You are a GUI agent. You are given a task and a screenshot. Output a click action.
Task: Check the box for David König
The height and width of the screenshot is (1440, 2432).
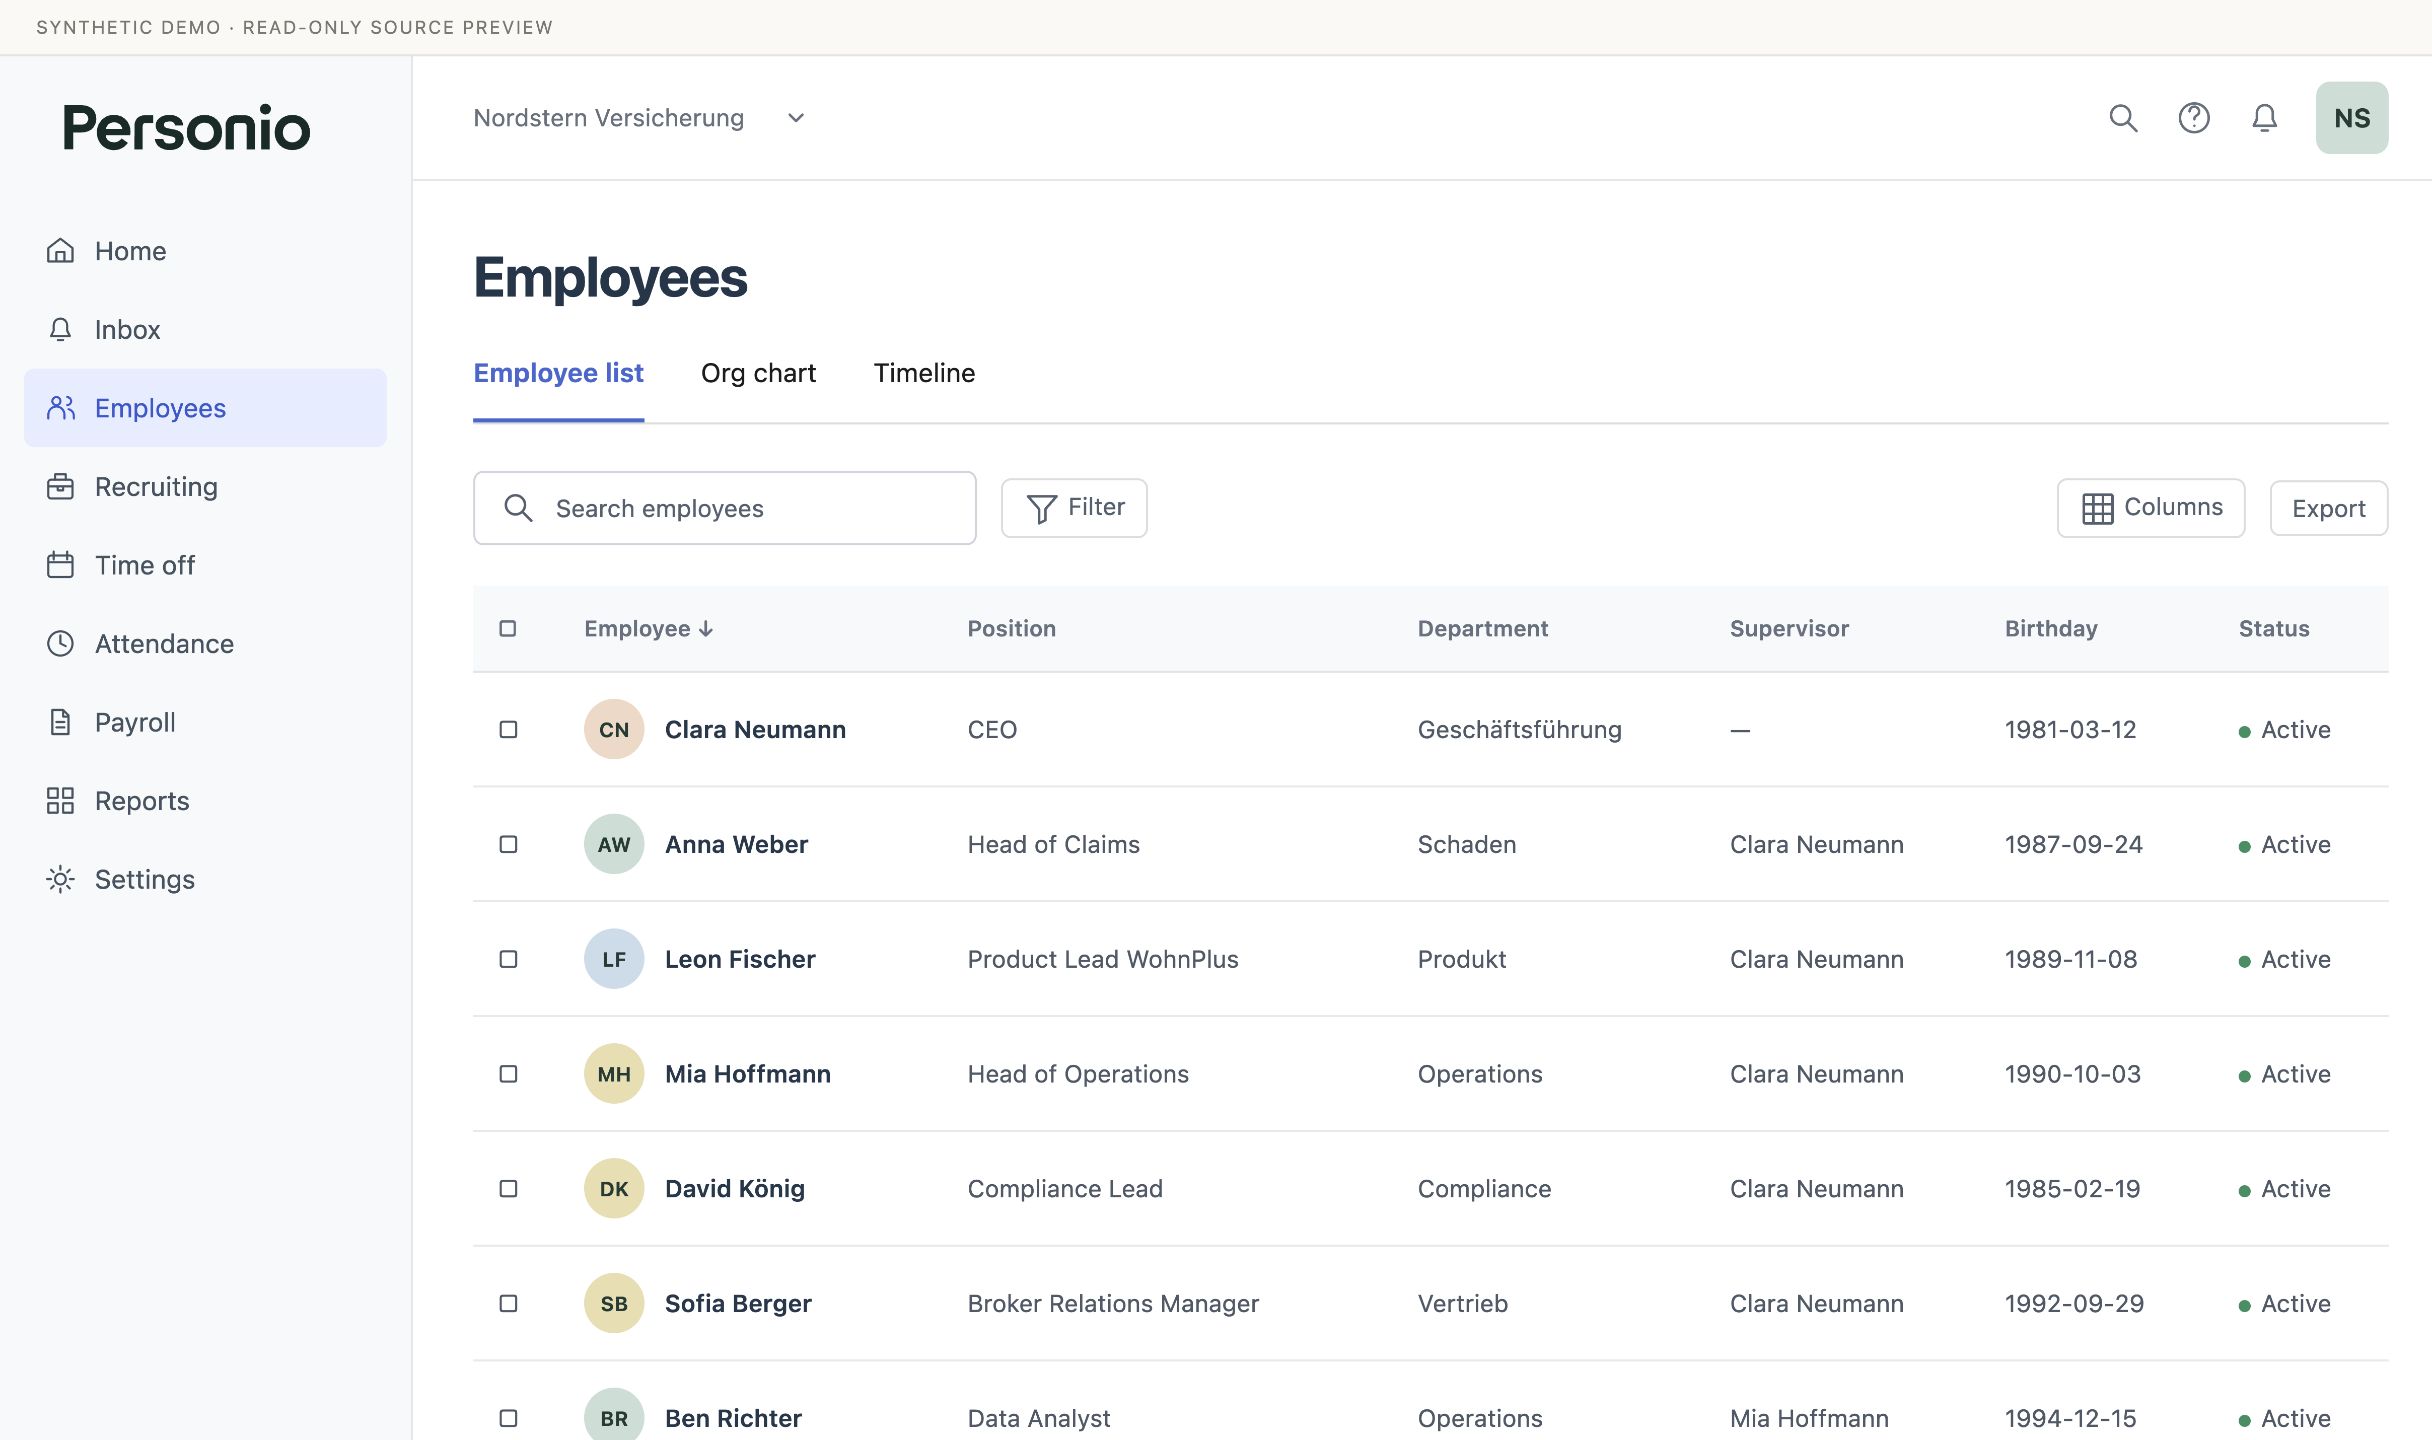[508, 1188]
